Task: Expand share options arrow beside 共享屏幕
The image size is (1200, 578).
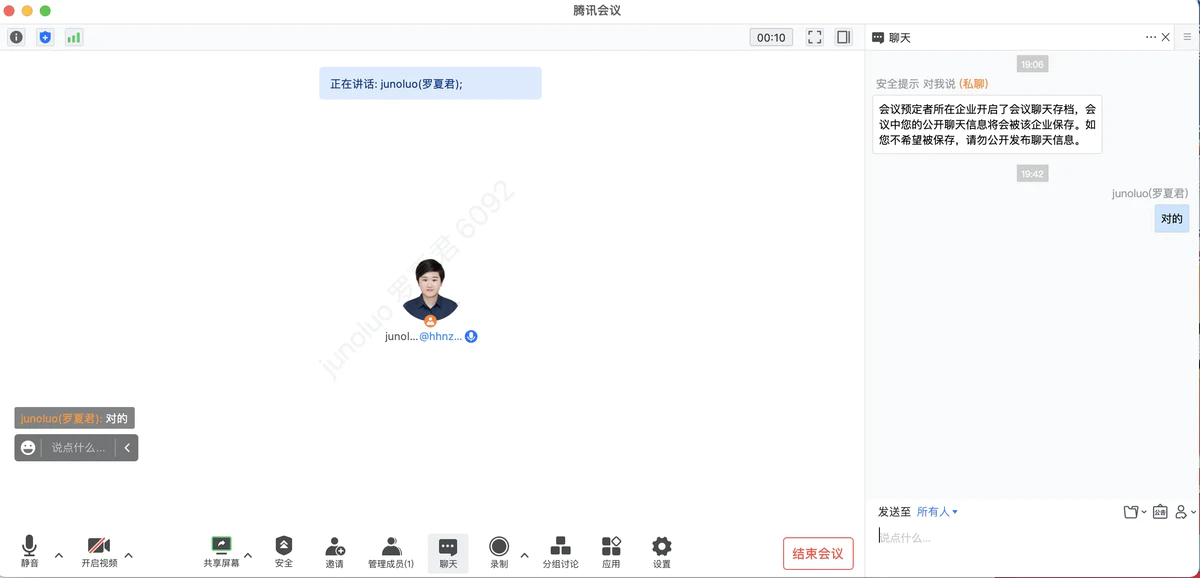Action: pos(248,555)
